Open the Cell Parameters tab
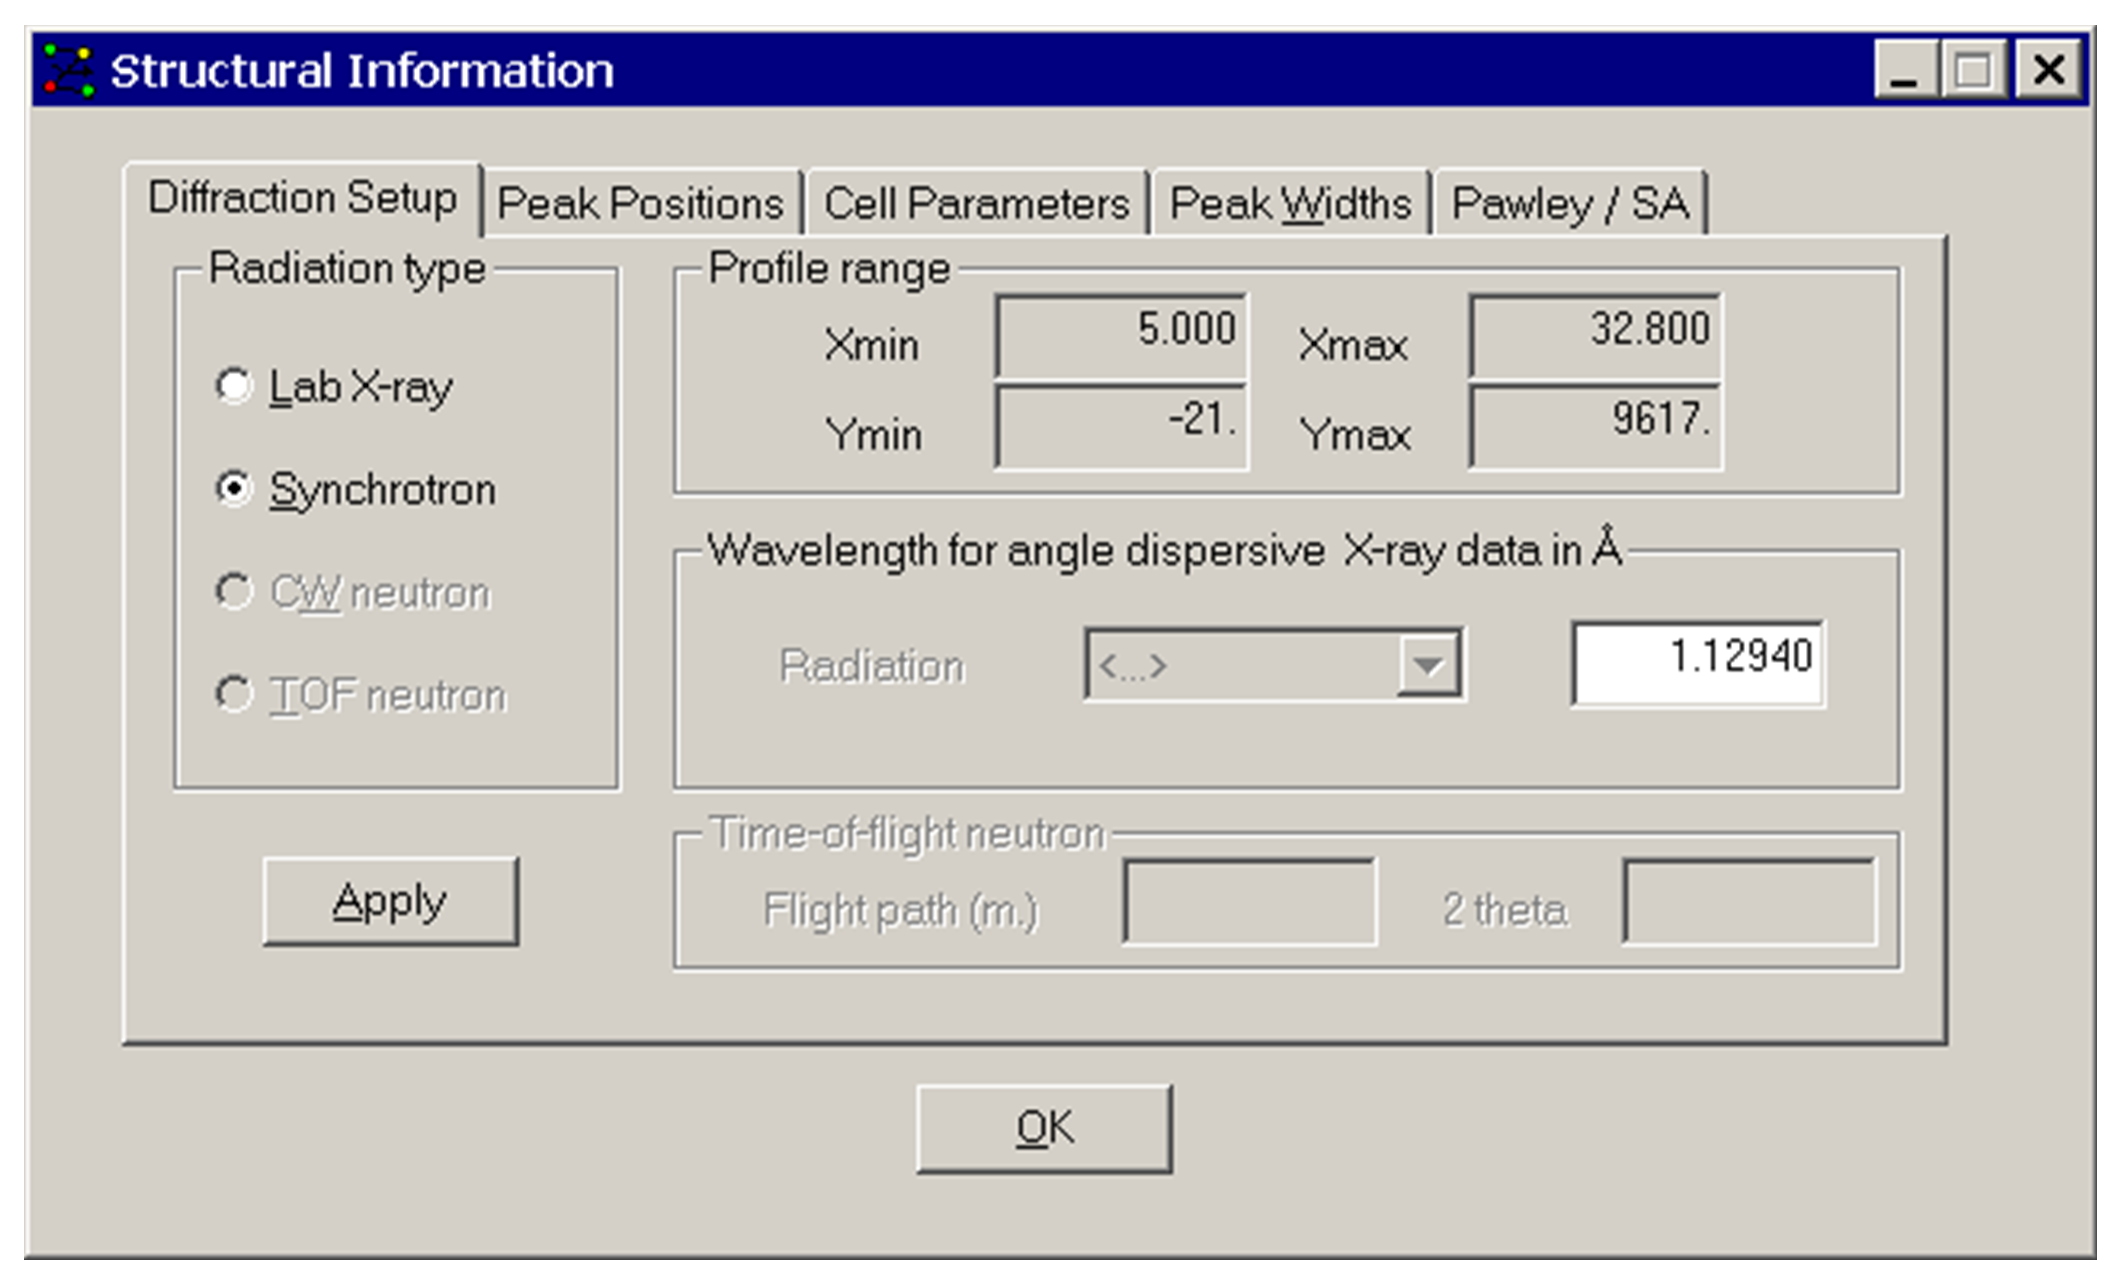 click(976, 204)
